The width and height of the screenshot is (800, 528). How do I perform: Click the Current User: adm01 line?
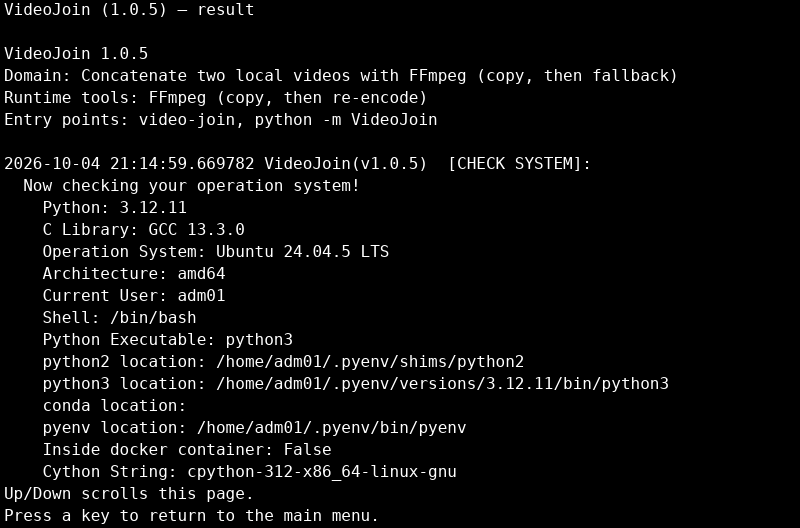pyautogui.click(x=134, y=295)
